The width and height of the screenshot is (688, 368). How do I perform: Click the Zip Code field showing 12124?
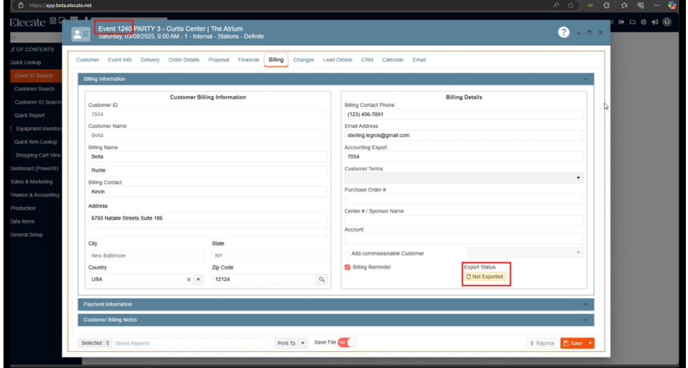264,279
